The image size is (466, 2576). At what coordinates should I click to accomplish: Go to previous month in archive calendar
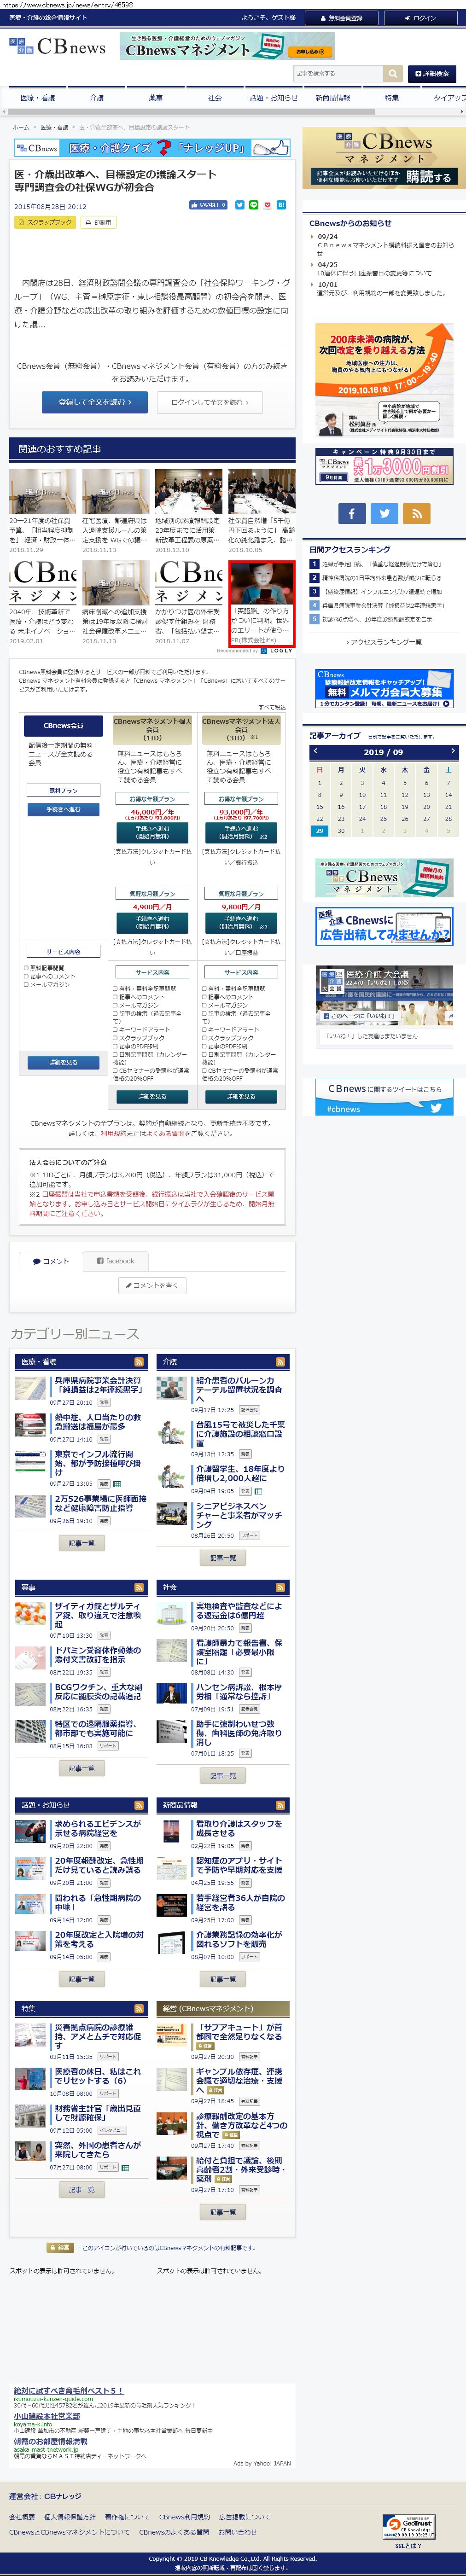click(315, 751)
